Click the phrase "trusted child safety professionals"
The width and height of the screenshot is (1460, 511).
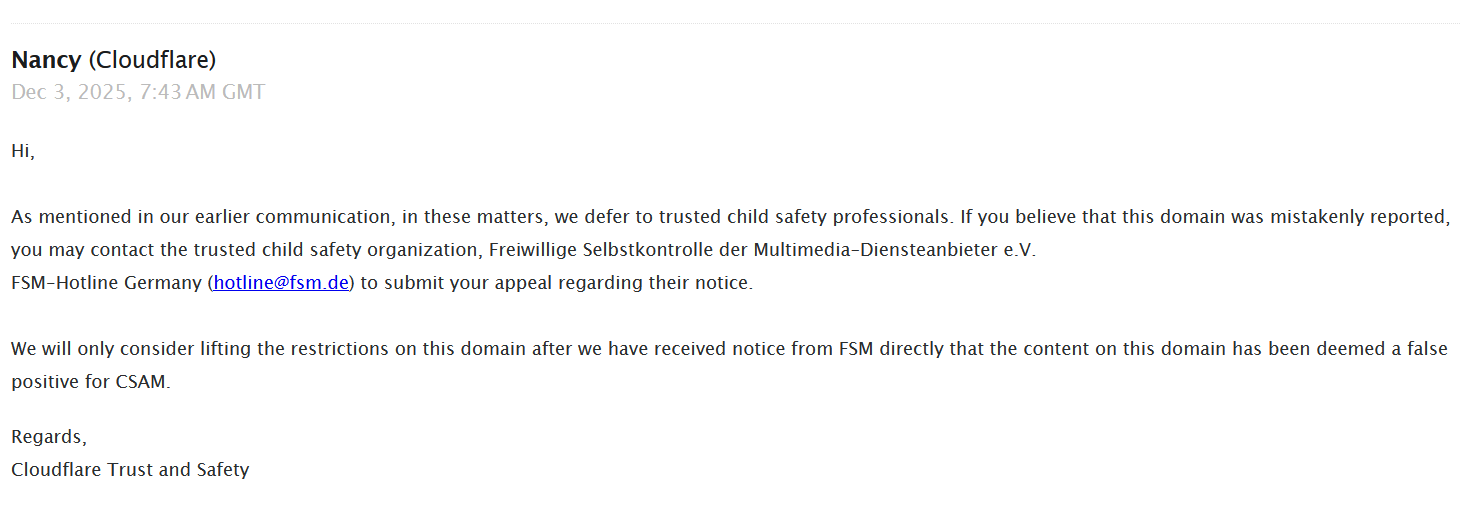click(812, 217)
